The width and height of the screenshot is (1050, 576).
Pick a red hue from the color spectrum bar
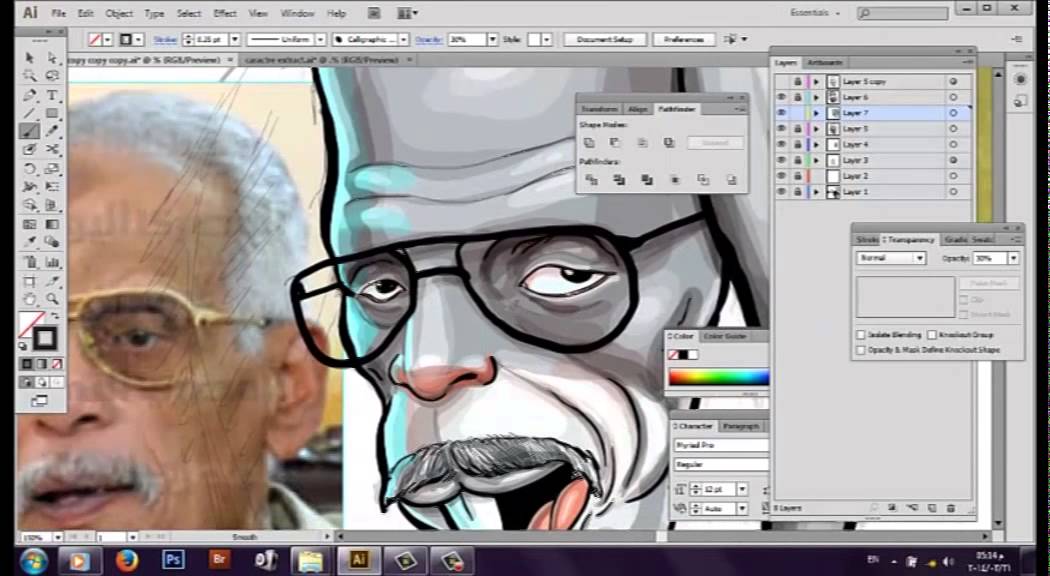[x=675, y=377]
